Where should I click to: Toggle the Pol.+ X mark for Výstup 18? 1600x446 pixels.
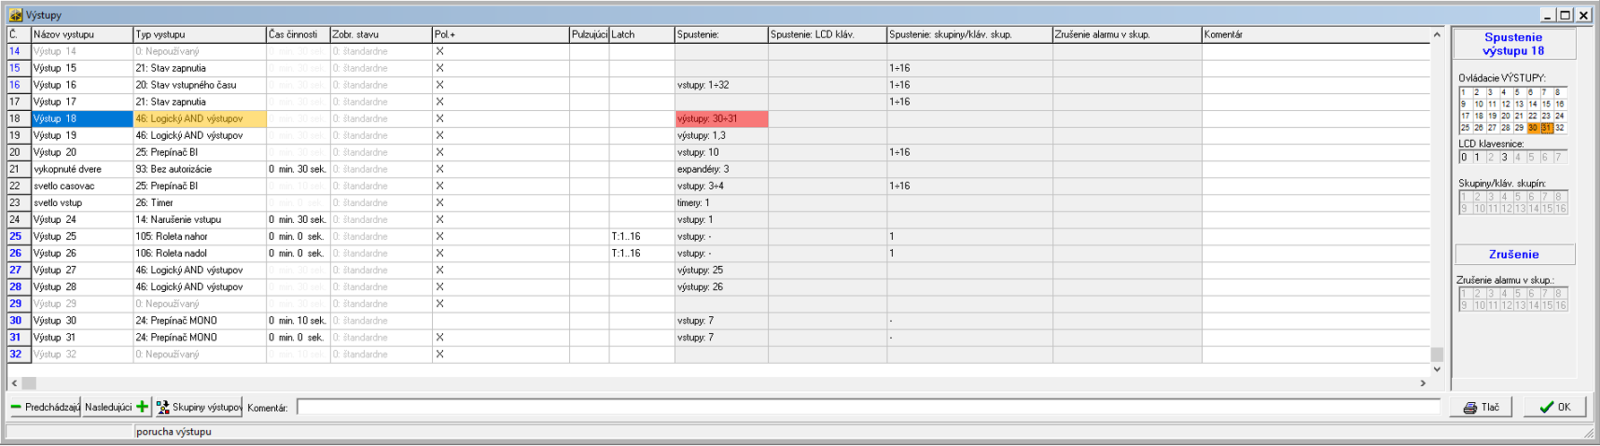click(439, 119)
